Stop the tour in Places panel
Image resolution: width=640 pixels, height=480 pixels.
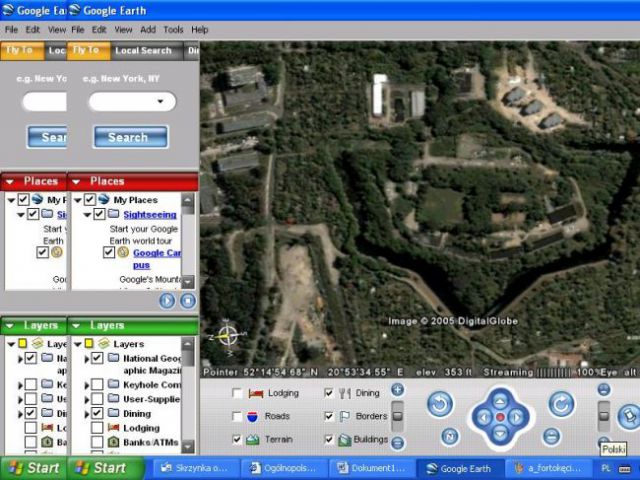coord(188,301)
